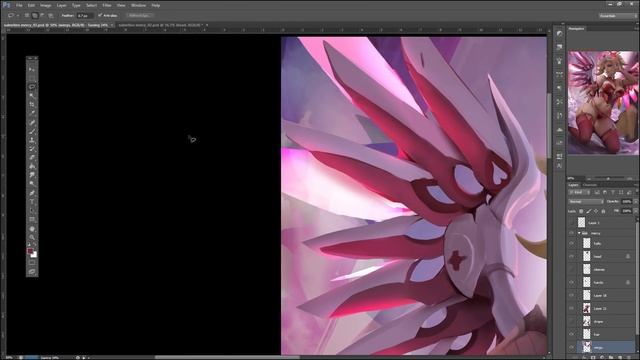The height and width of the screenshot is (360, 640).
Task: Select the Paint Bucket tool
Action: coord(32,166)
